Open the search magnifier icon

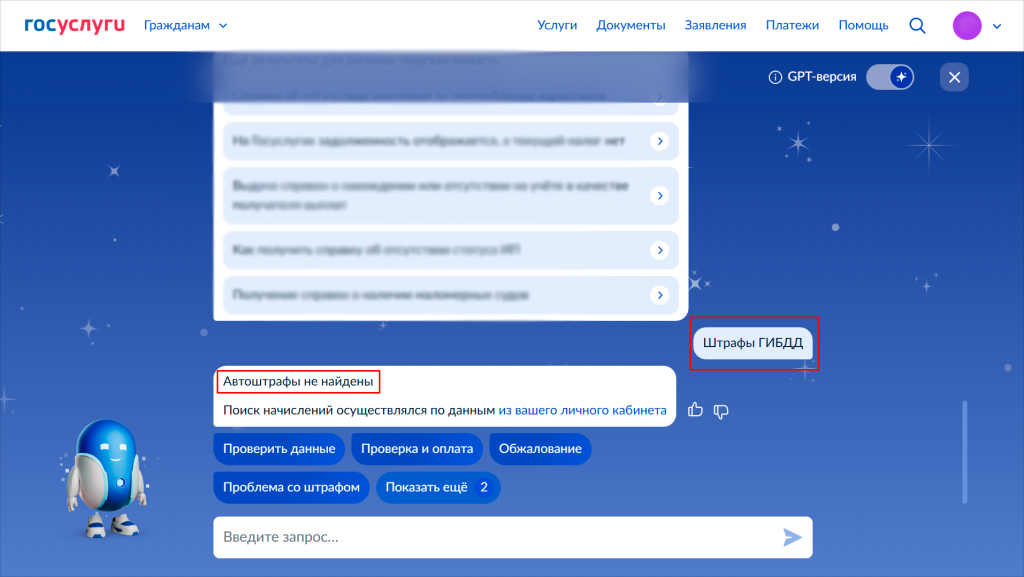[x=917, y=26]
